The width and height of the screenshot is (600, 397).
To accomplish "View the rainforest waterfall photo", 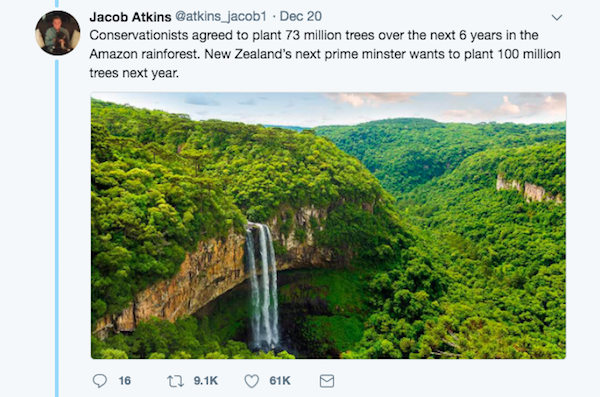I will pyautogui.click(x=328, y=225).
